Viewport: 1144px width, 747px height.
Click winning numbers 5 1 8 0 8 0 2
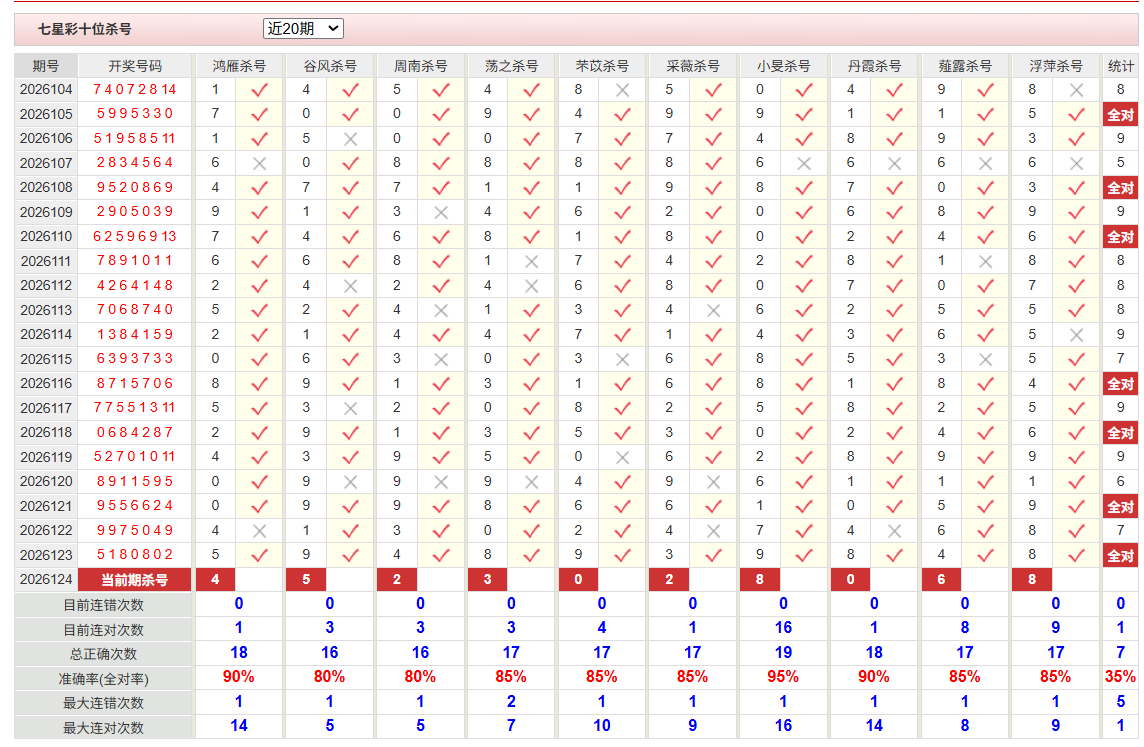click(x=135, y=554)
